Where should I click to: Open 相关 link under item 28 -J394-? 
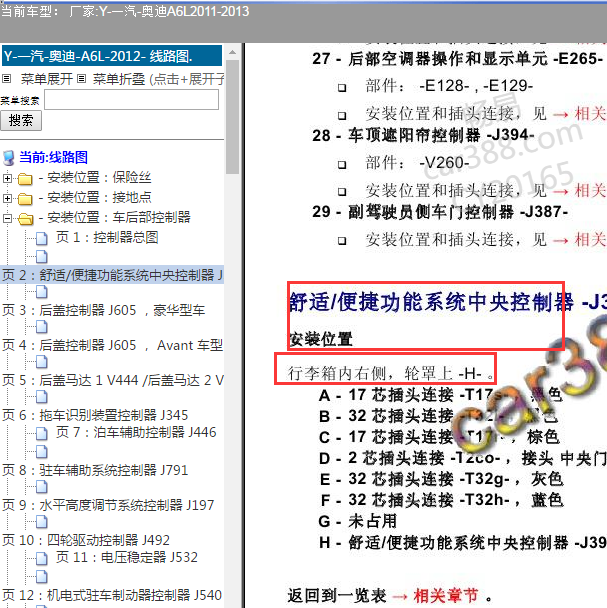pos(590,191)
